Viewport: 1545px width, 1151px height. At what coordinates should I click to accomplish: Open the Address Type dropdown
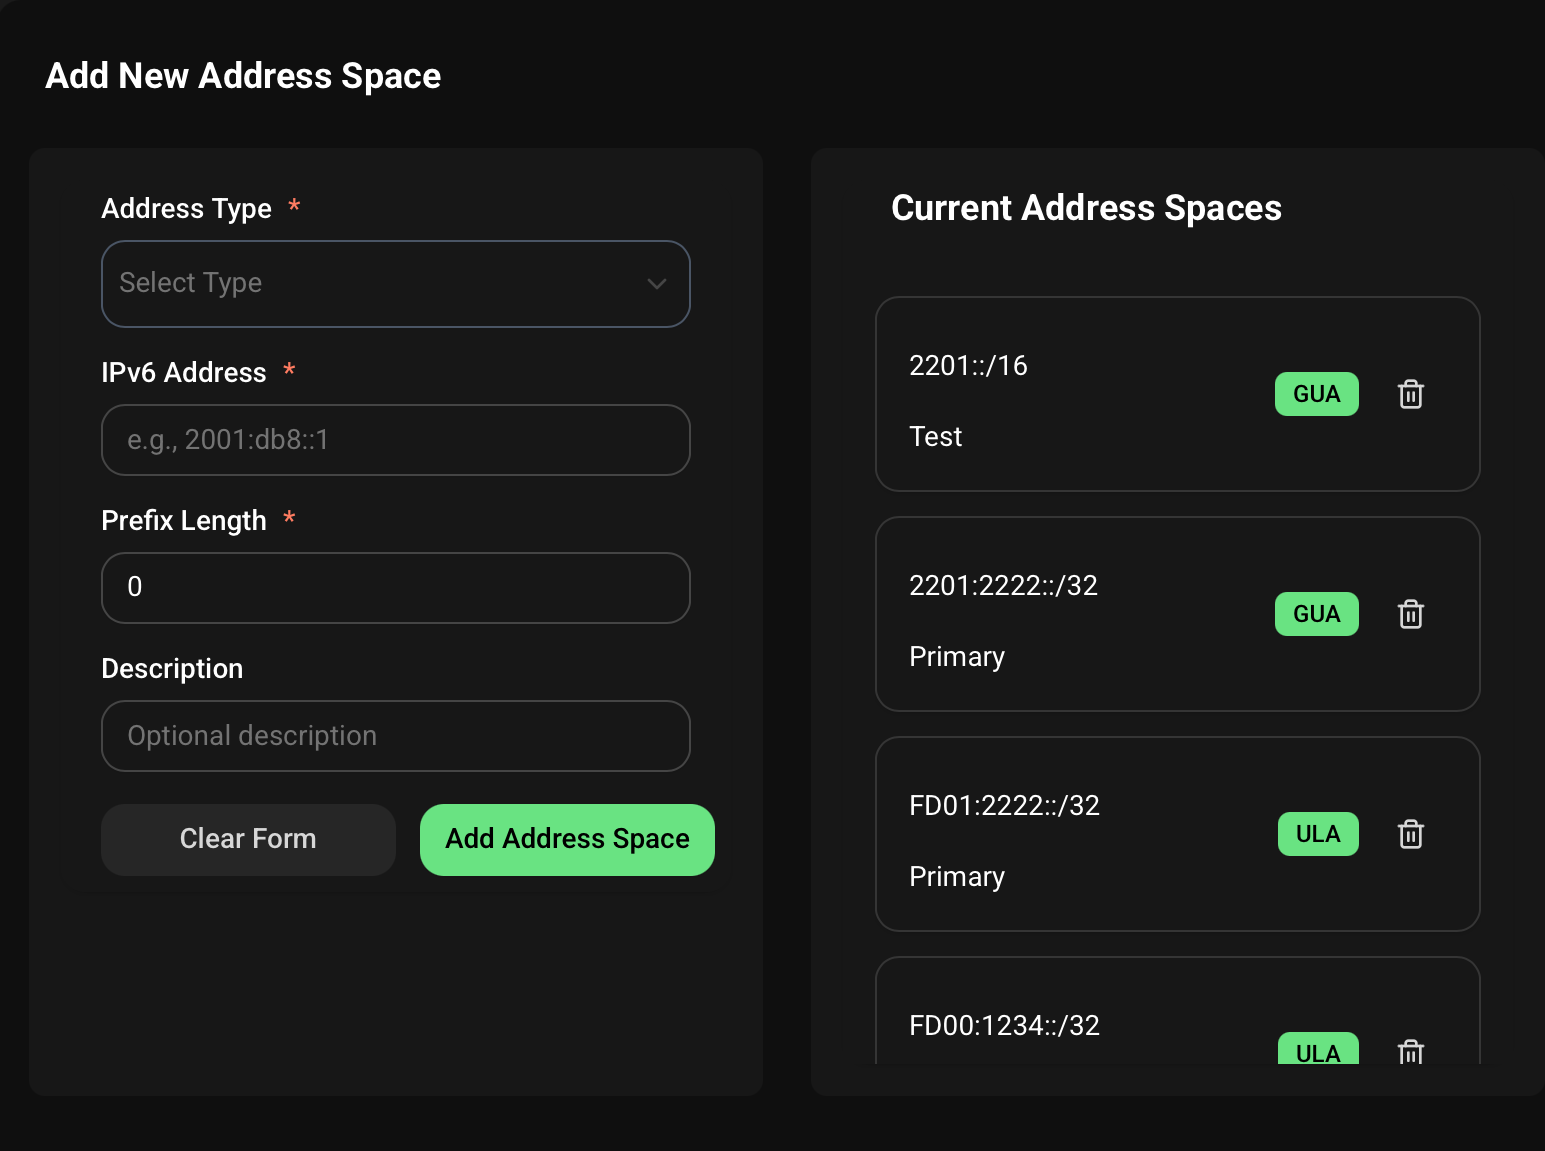pyautogui.click(x=396, y=284)
